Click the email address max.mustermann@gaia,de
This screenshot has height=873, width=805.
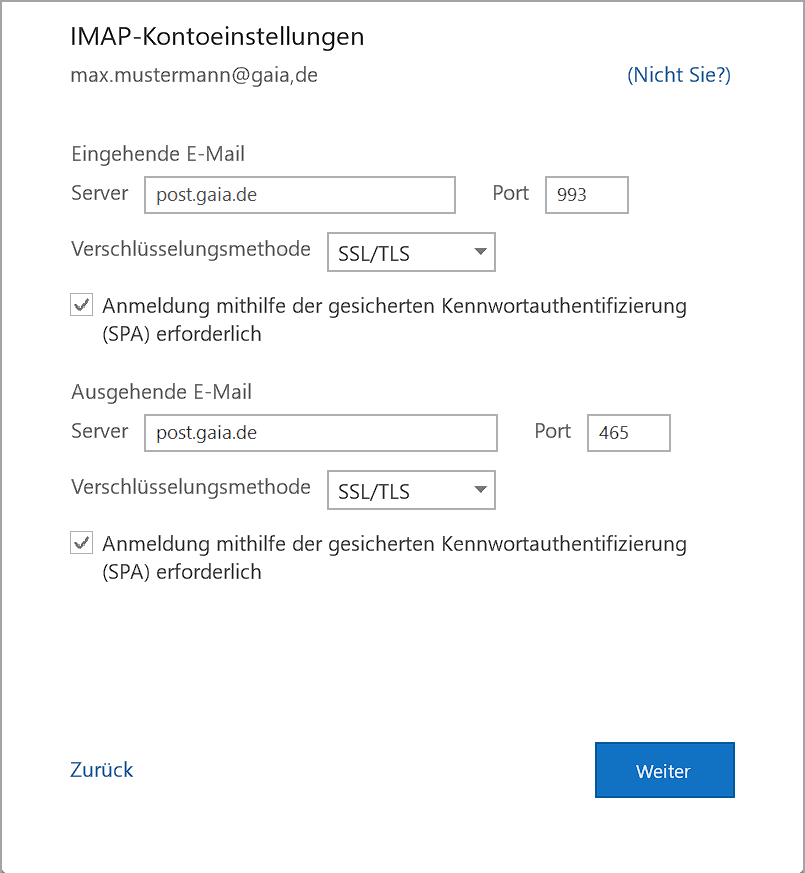pyautogui.click(x=194, y=75)
